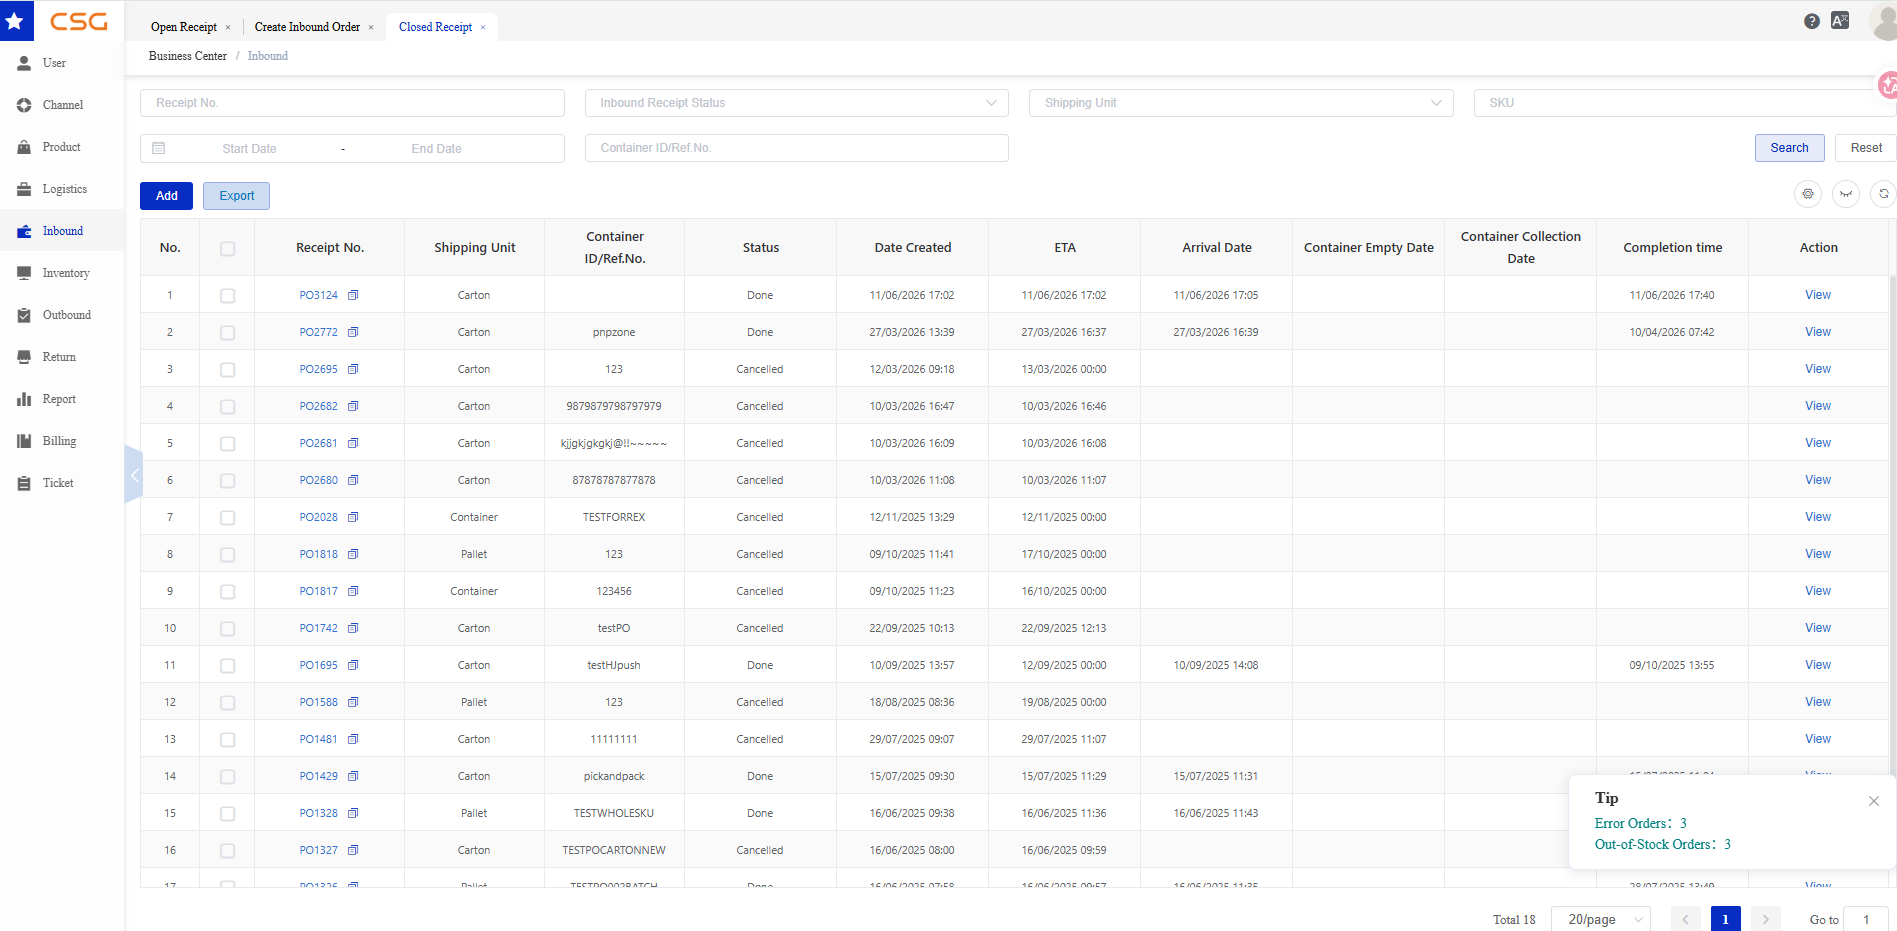This screenshot has height=931, width=1897.
Task: Click the Inventory sidebar icon
Action: point(24,273)
